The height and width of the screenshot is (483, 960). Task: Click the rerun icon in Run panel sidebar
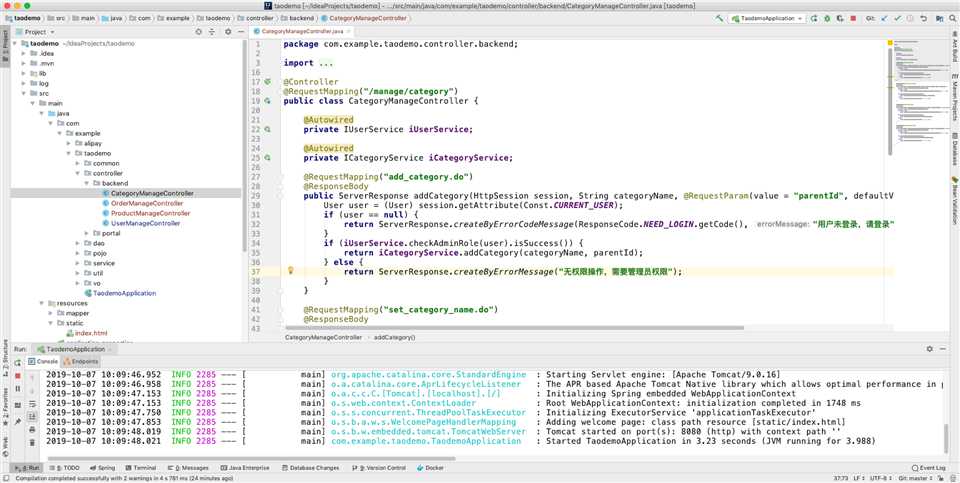coord(17,362)
